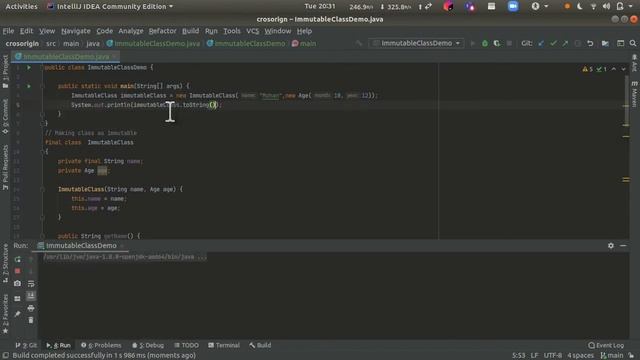
Task: Open IntelliJ IDEA app menu in top bar
Action: 110,7
